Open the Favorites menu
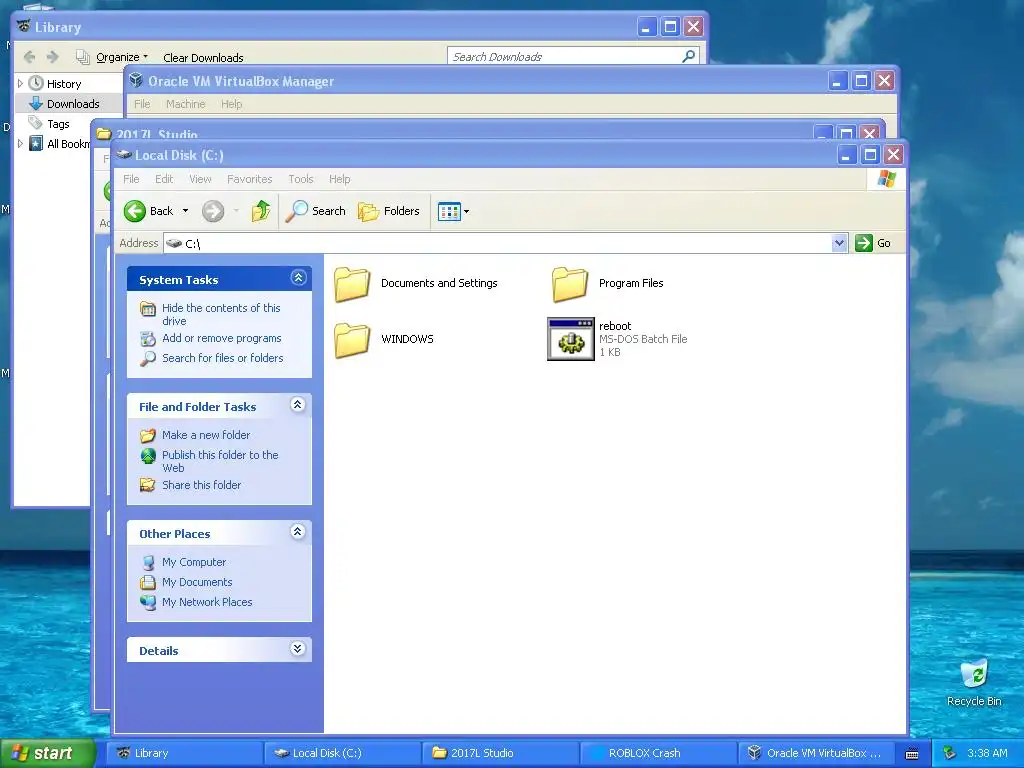1024x768 pixels. (x=249, y=179)
